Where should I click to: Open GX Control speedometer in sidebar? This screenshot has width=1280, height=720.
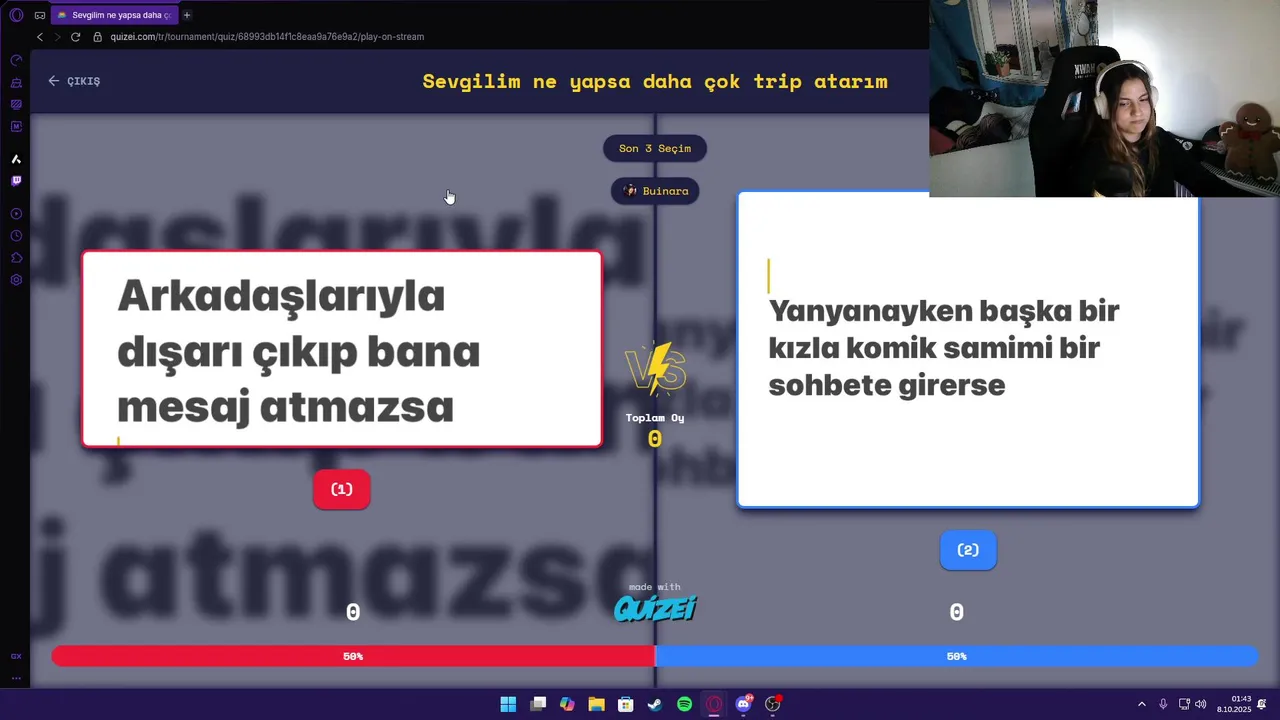pos(16,60)
